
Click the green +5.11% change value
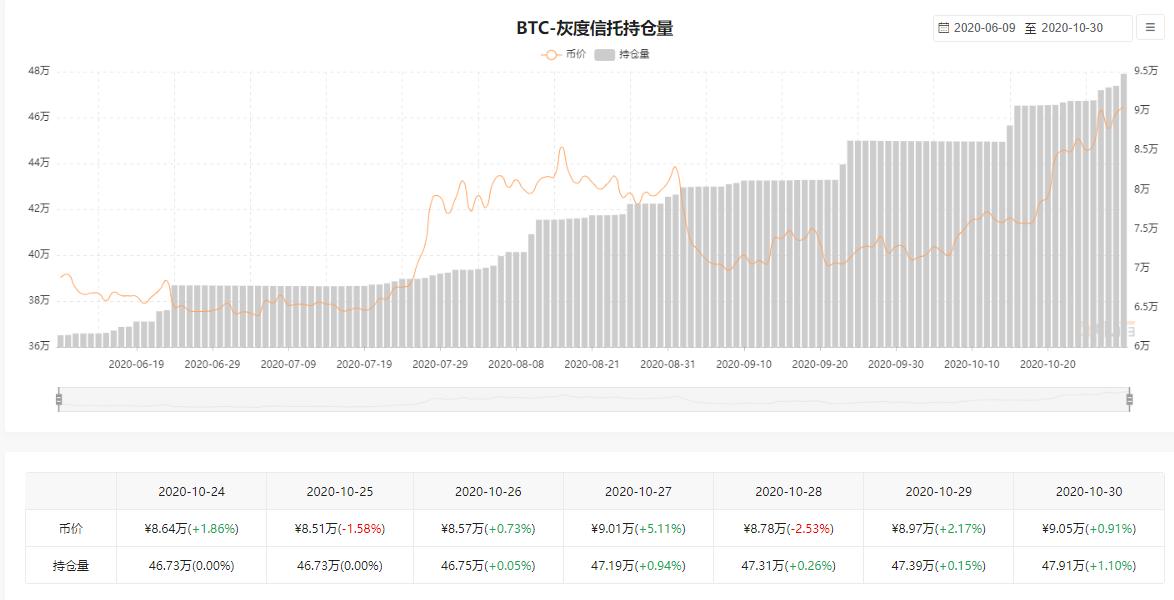662,526
